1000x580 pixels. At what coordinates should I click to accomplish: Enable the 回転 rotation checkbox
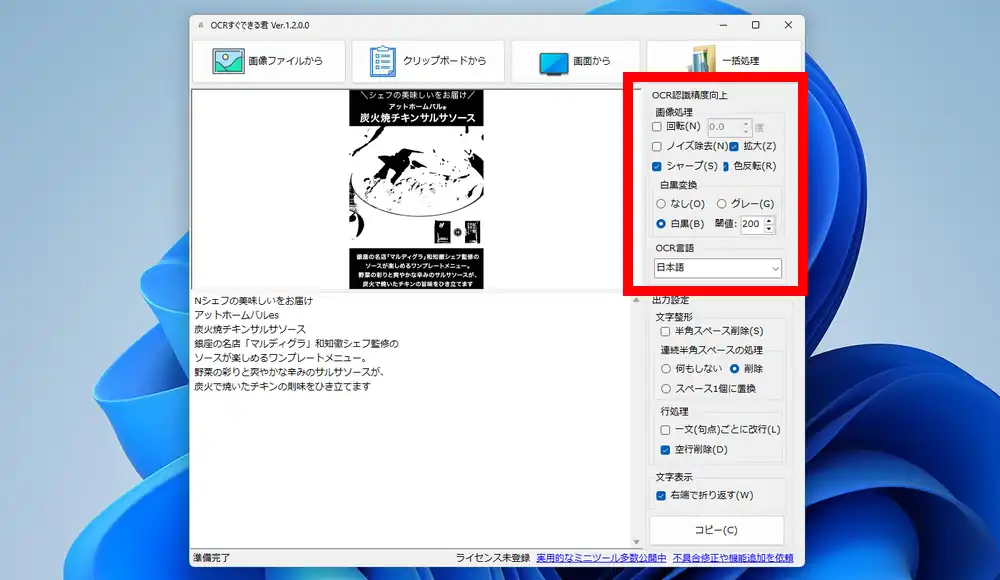tap(656, 126)
